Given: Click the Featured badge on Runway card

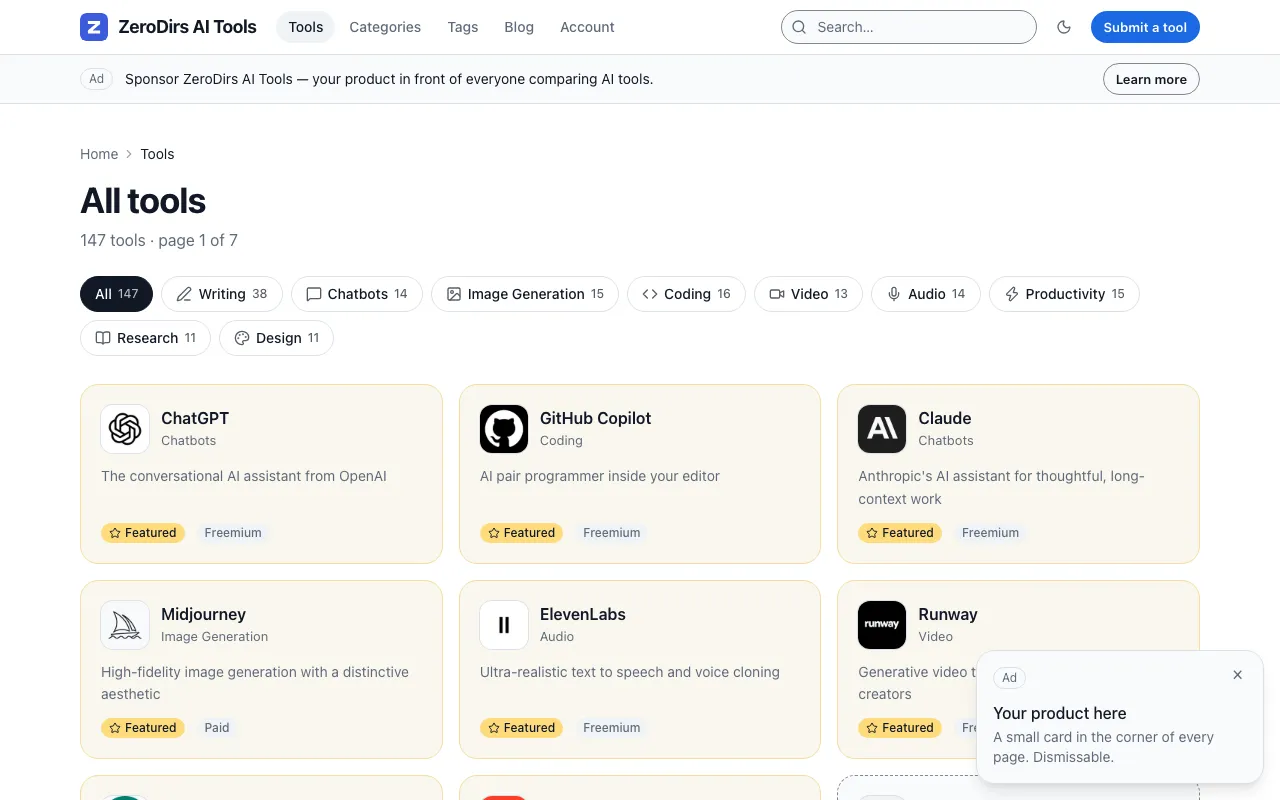Looking at the screenshot, I should (x=899, y=728).
